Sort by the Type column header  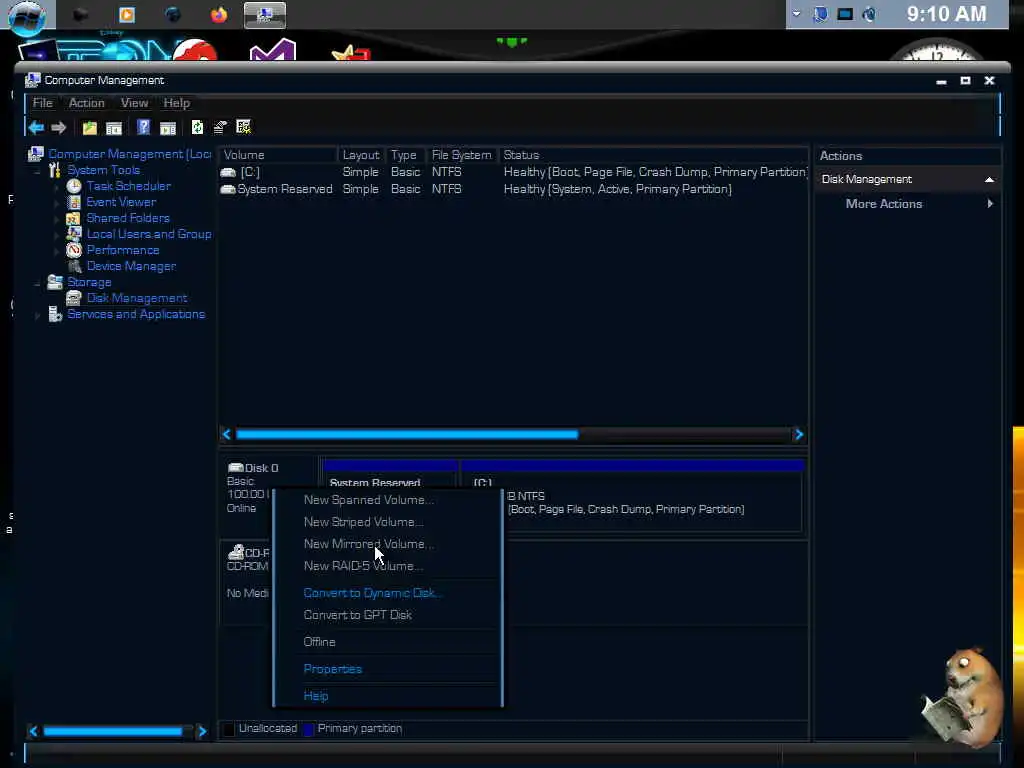click(x=404, y=155)
